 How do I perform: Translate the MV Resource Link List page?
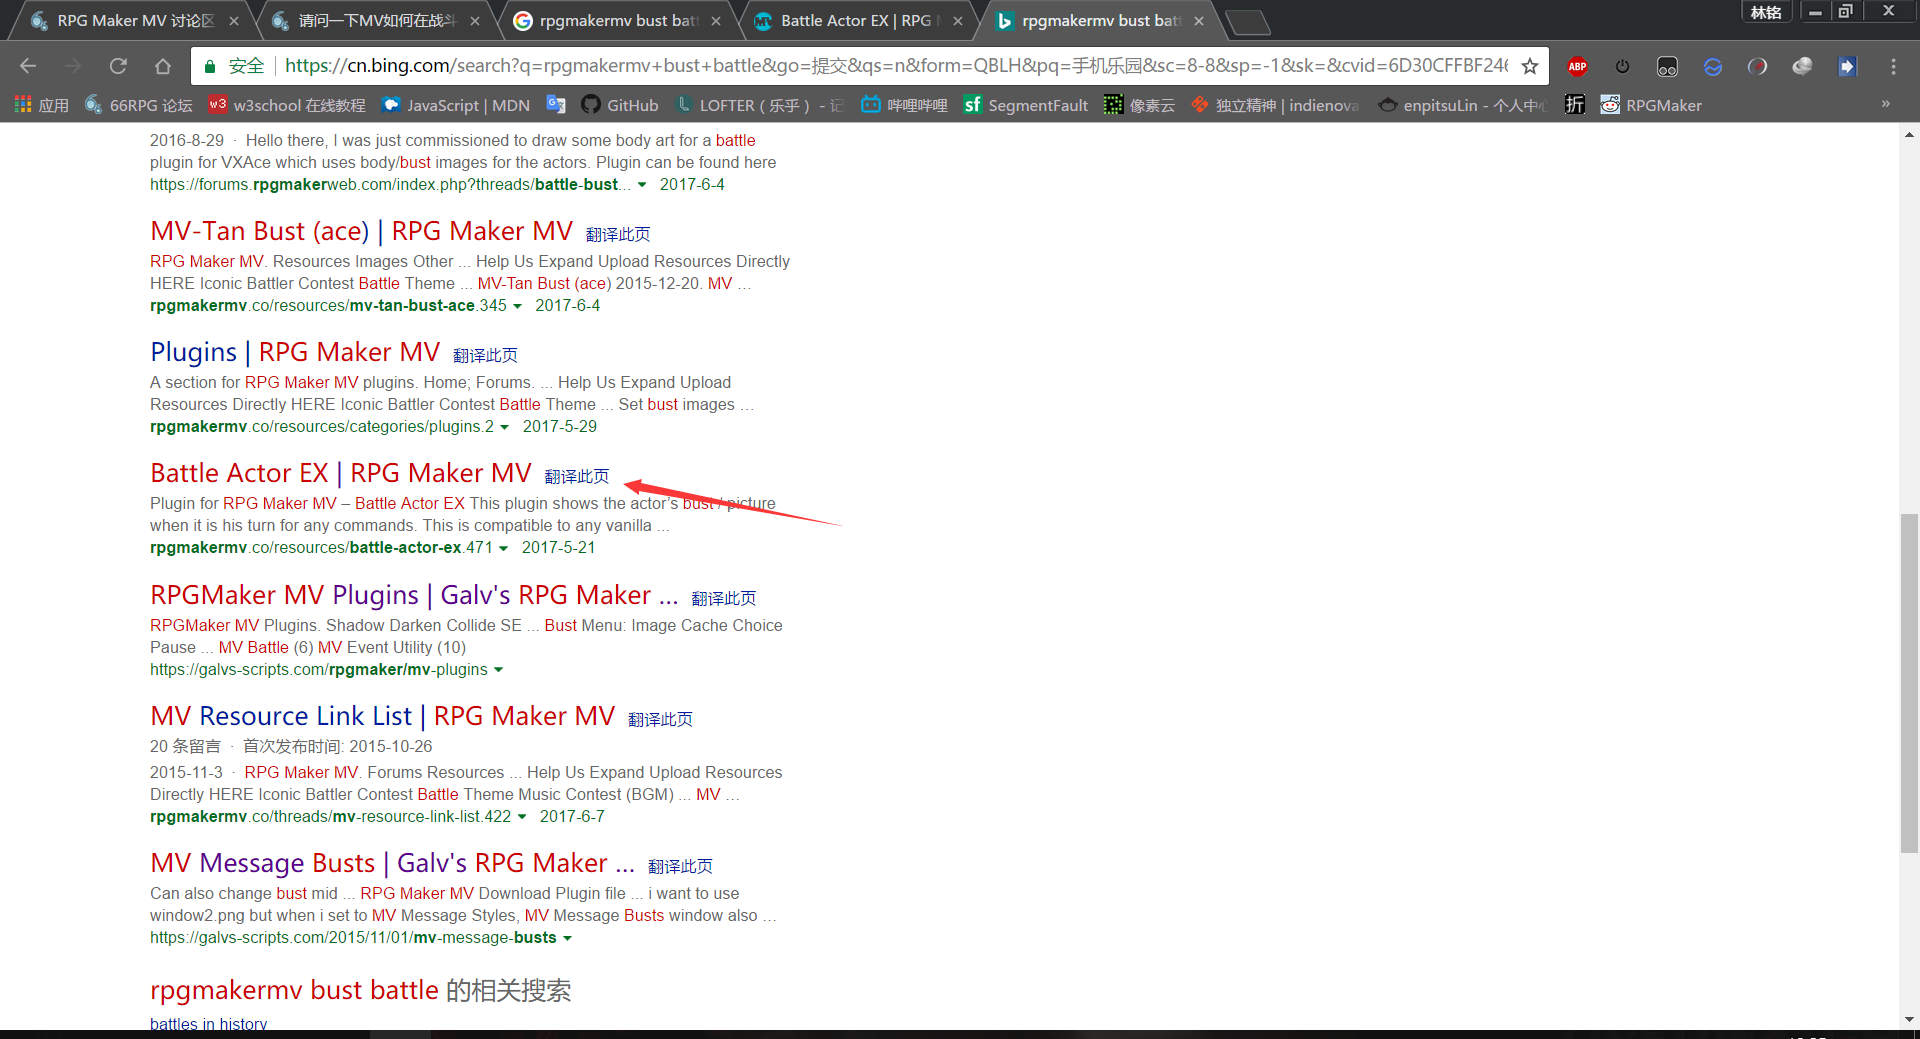tap(660, 719)
